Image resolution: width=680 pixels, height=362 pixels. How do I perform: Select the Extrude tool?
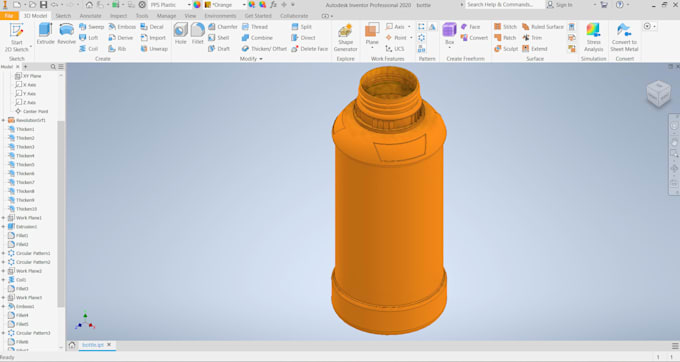(x=46, y=34)
